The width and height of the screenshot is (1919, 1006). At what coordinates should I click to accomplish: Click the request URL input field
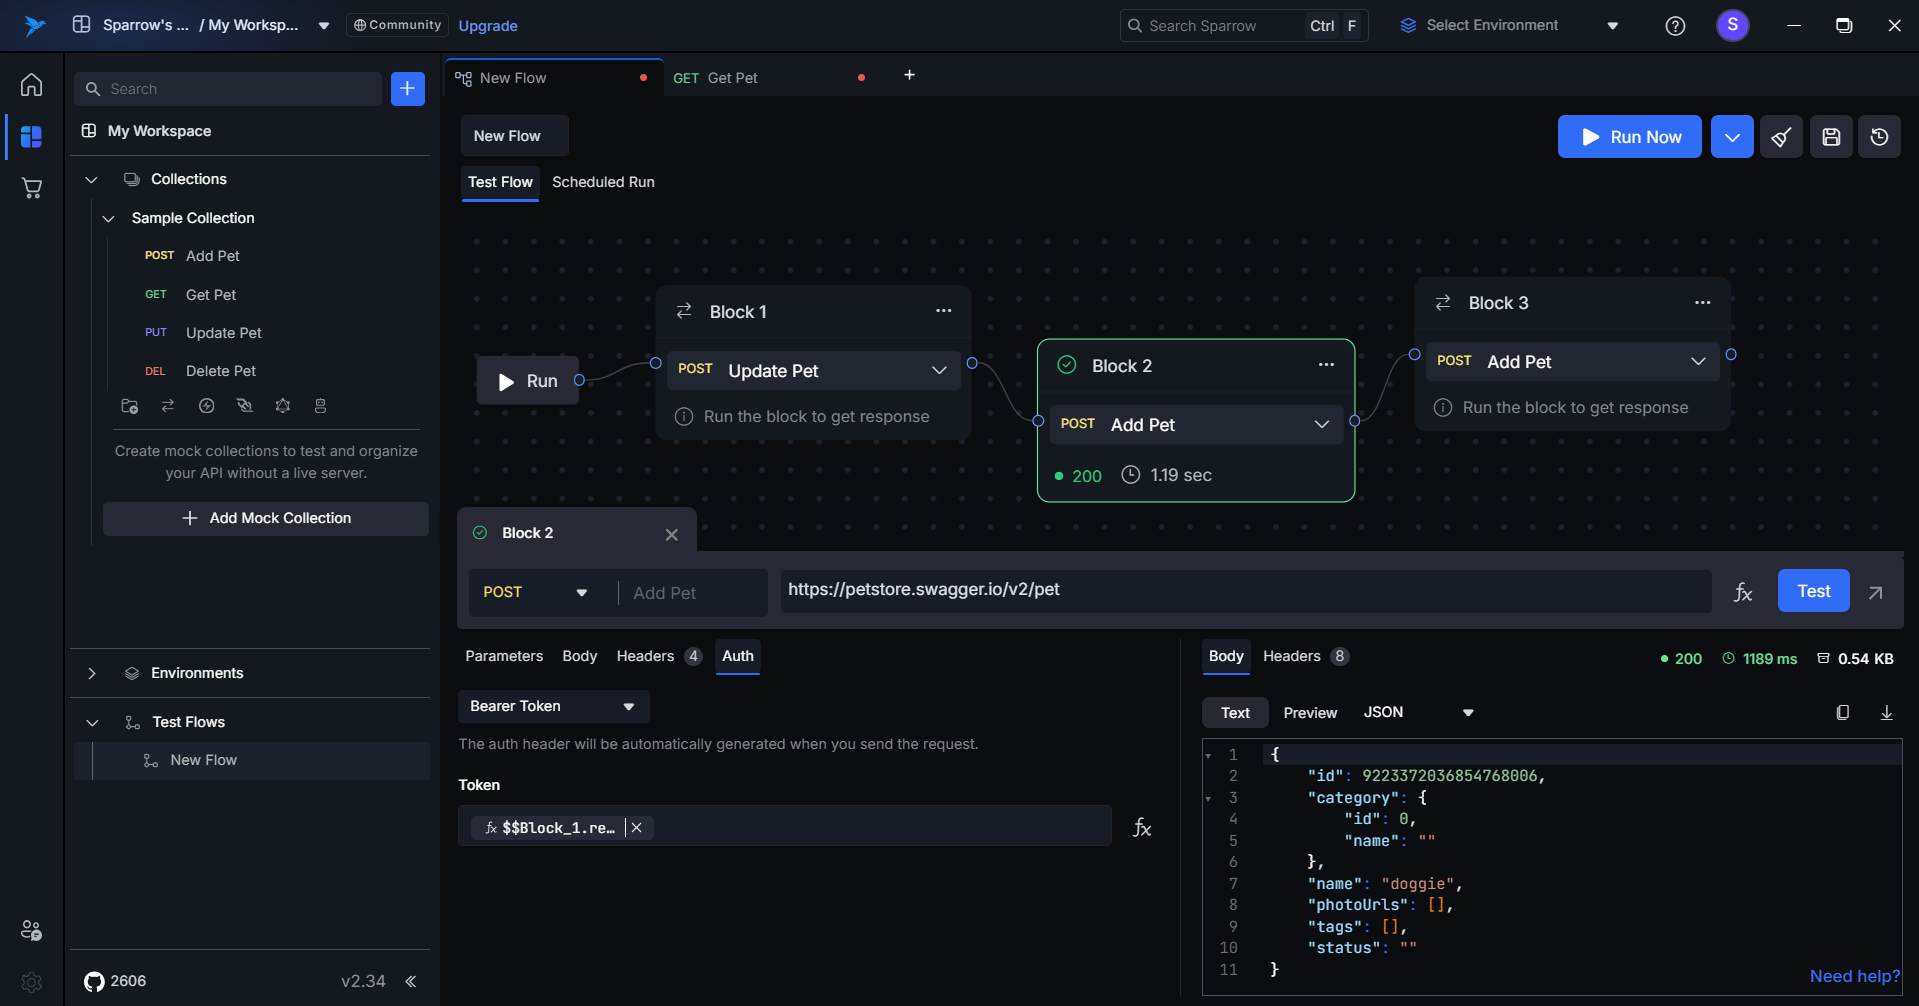tap(1244, 590)
